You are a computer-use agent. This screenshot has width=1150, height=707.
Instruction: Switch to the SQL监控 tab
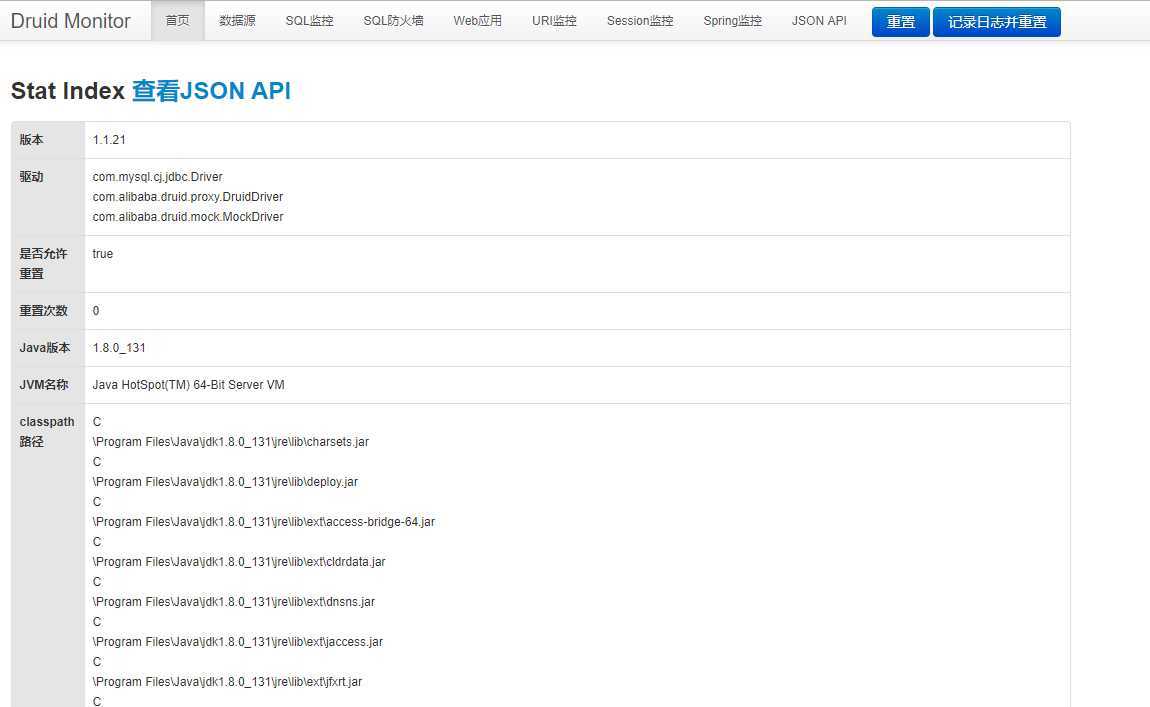point(310,21)
